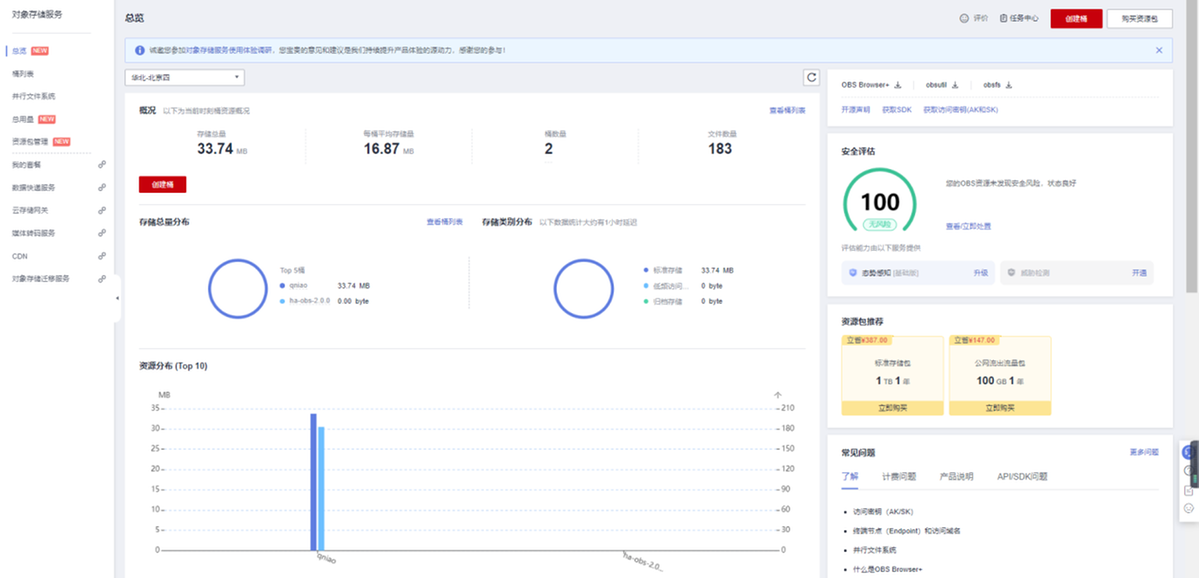Screen dimensions: 1199x578
Task: Click the blue assistant icon on the floating toolbar
Action: 1189,452
